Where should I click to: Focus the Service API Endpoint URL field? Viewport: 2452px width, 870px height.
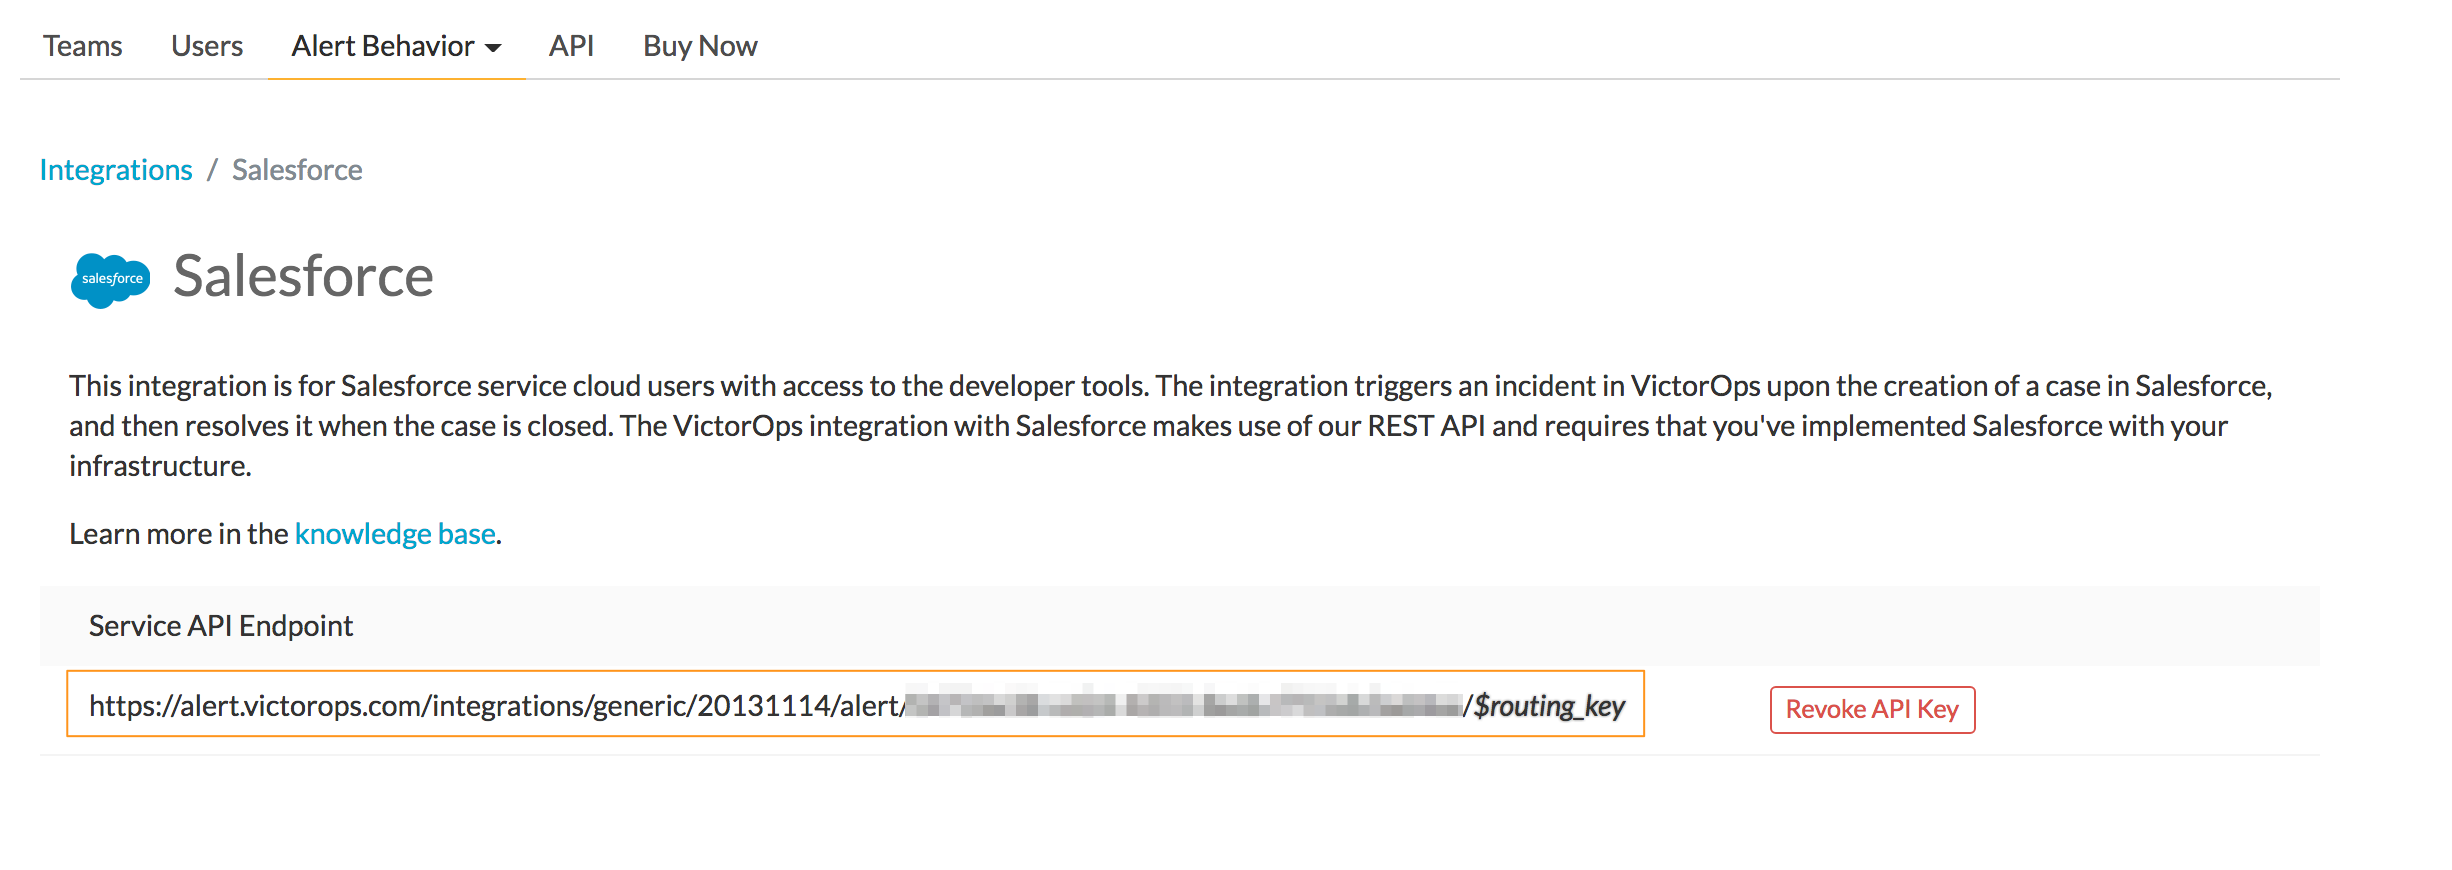(855, 704)
